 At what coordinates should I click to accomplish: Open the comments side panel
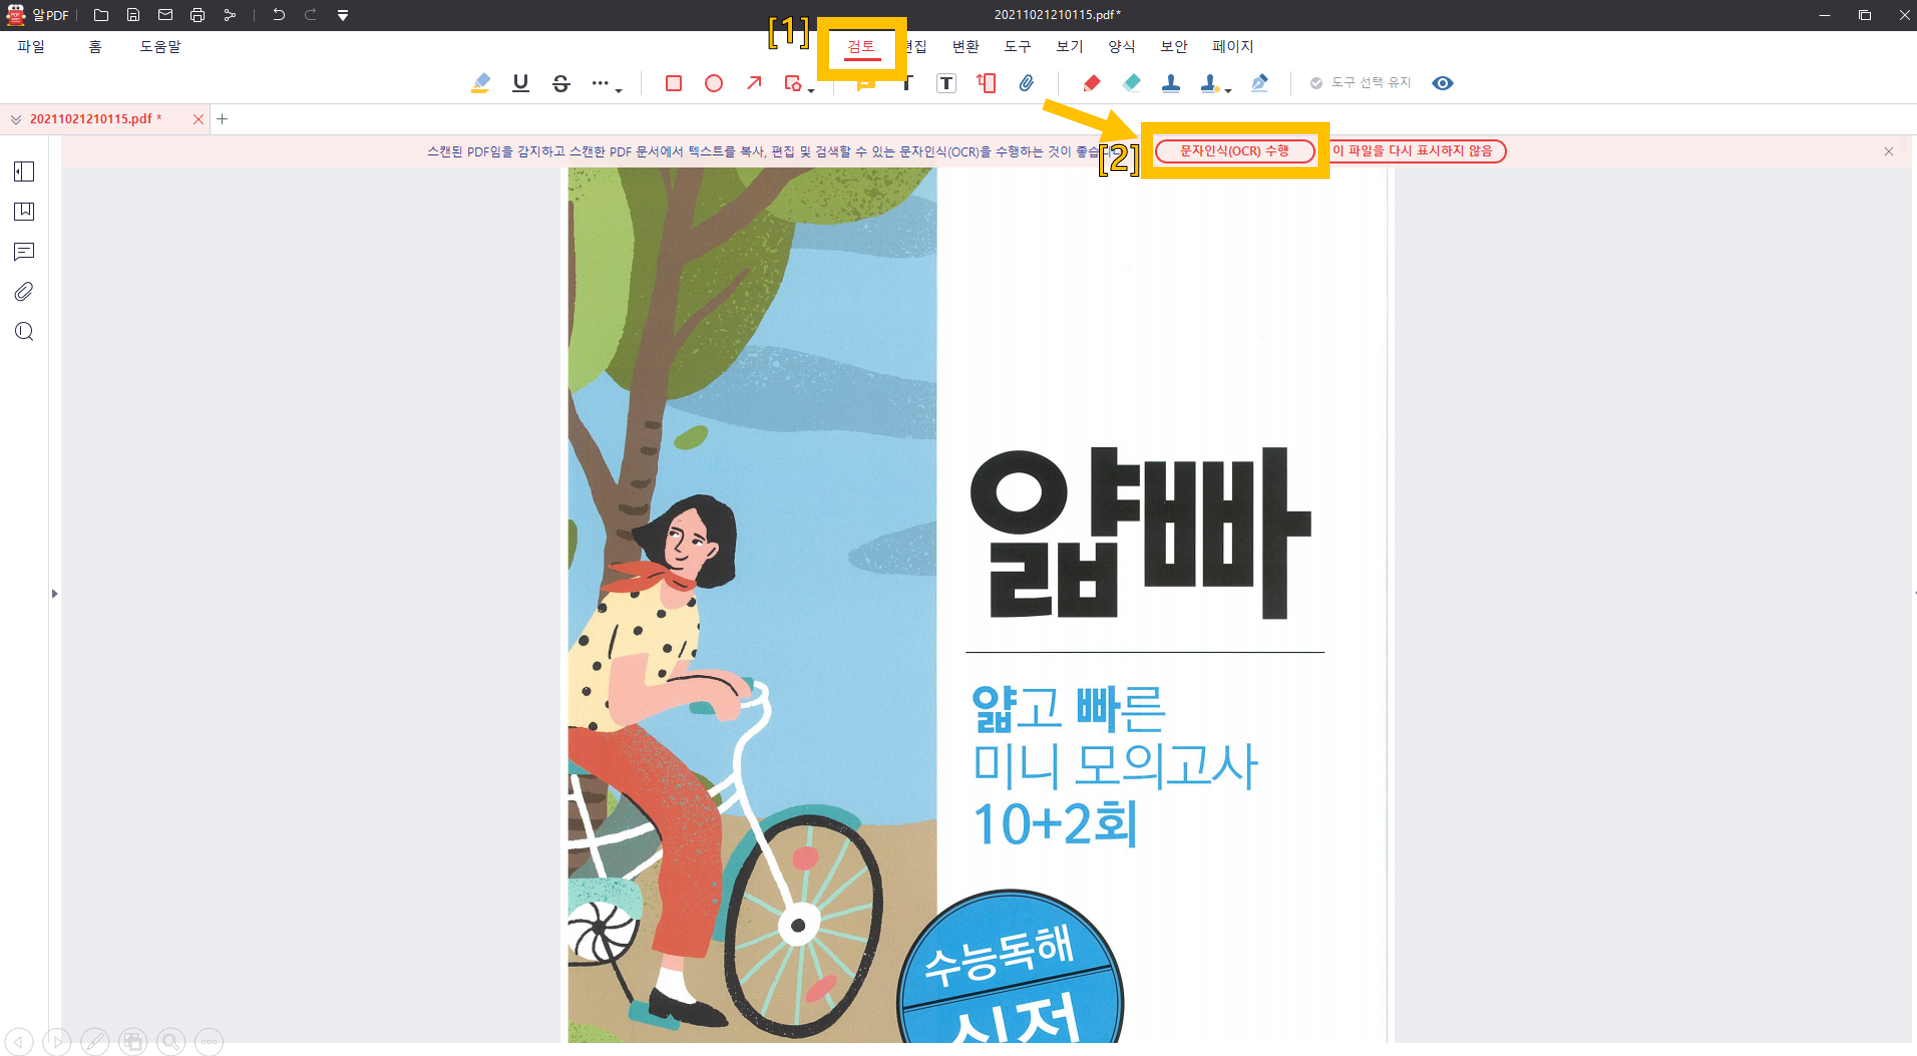point(24,252)
